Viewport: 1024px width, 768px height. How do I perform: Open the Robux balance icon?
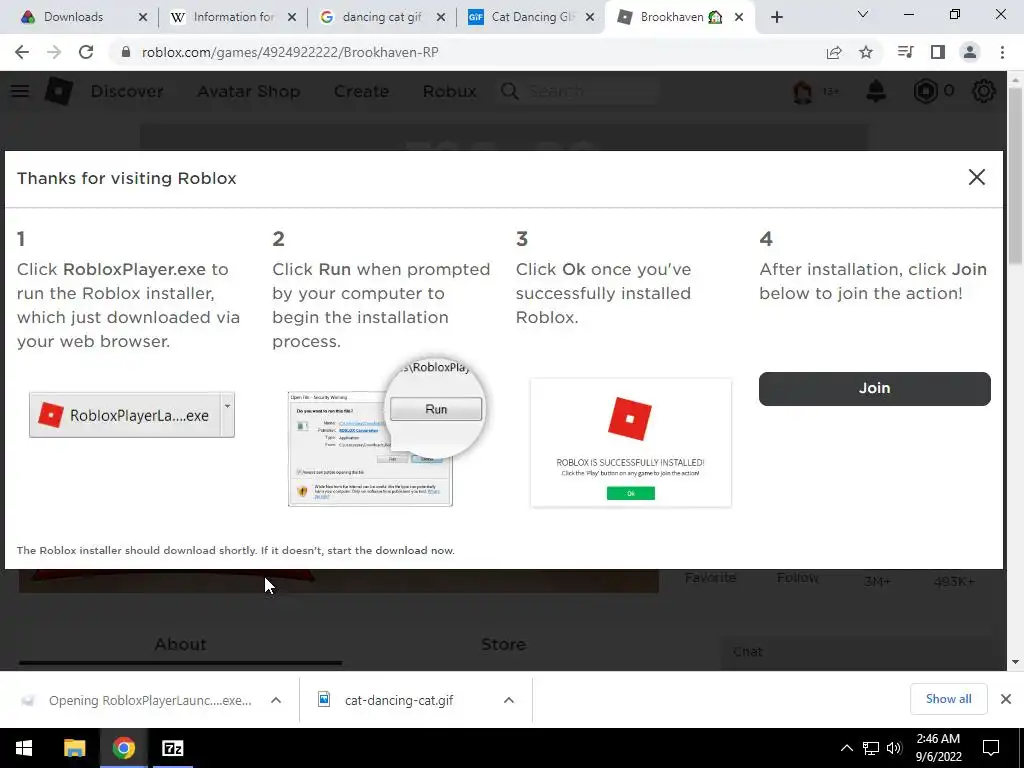[x=925, y=91]
